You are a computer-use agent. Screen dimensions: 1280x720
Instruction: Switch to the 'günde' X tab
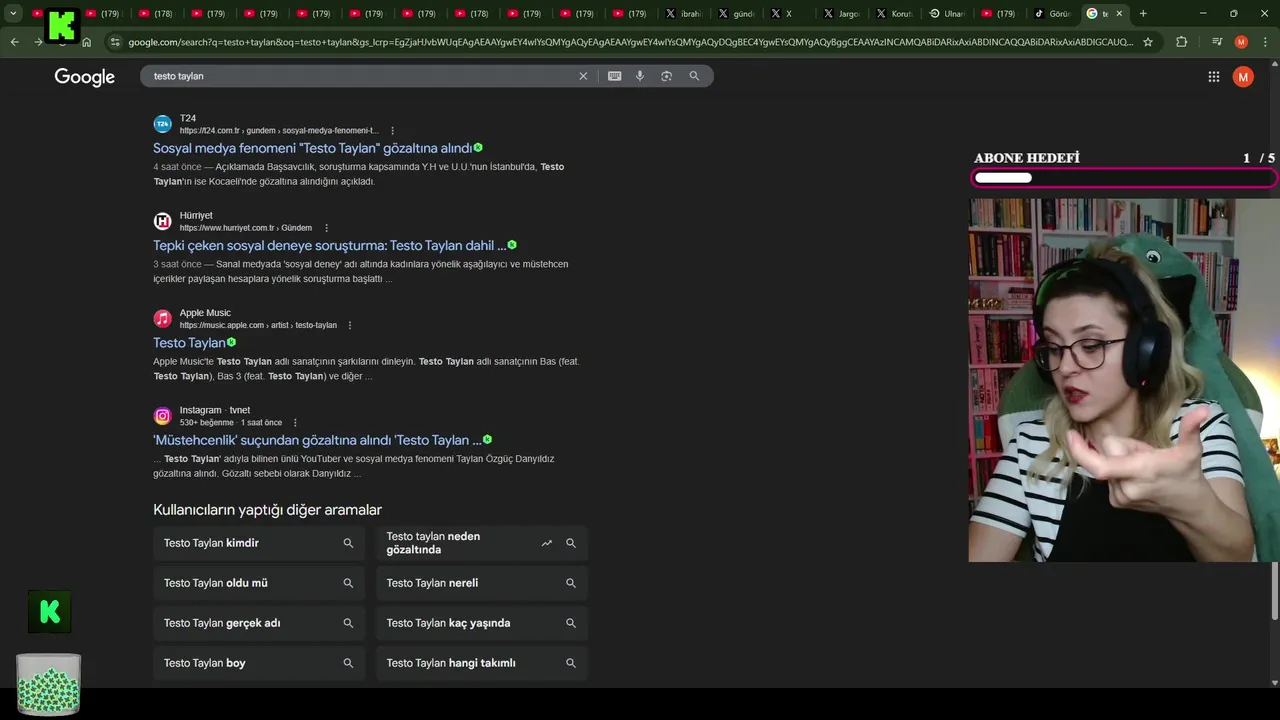[x=737, y=14]
